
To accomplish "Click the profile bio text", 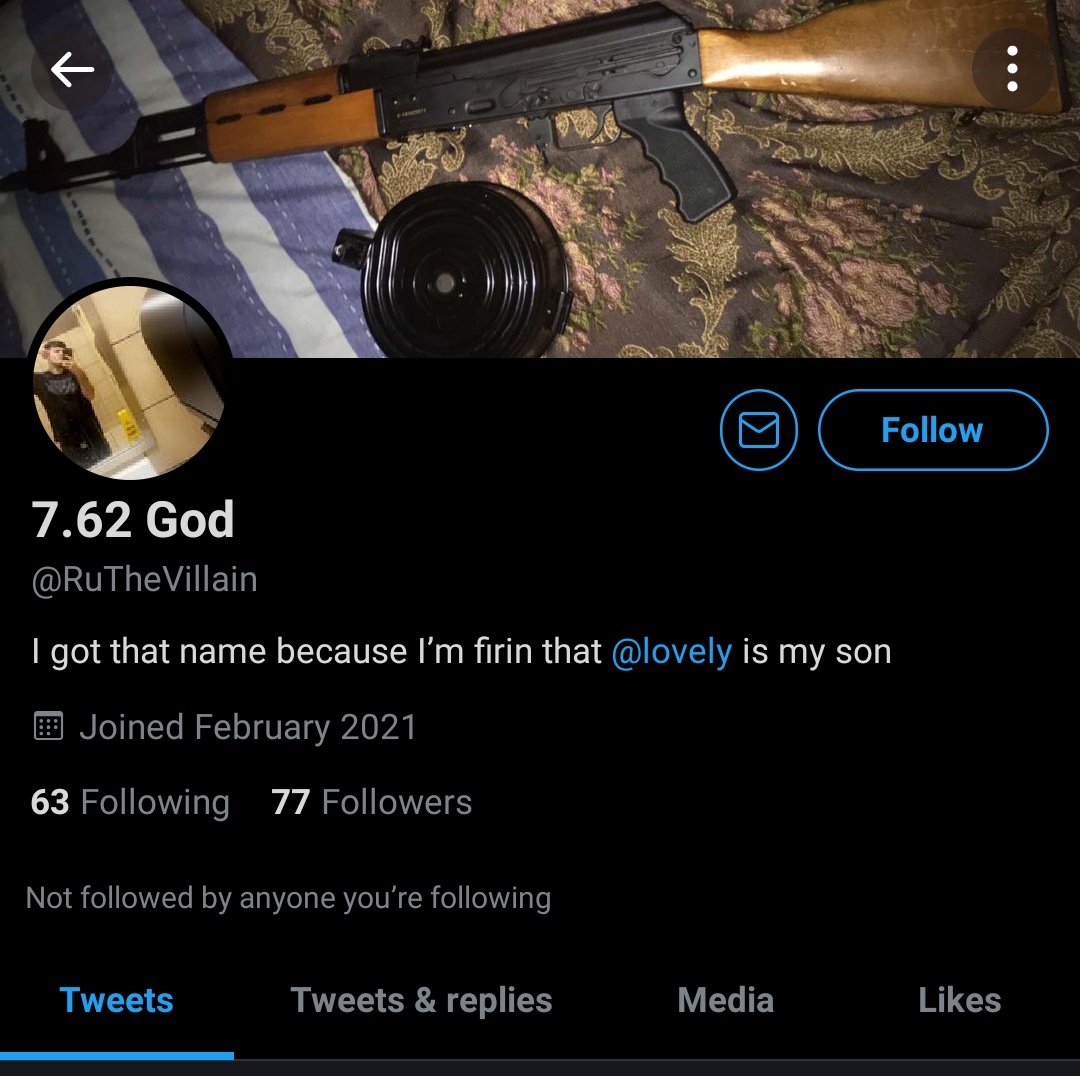I will (461, 652).
